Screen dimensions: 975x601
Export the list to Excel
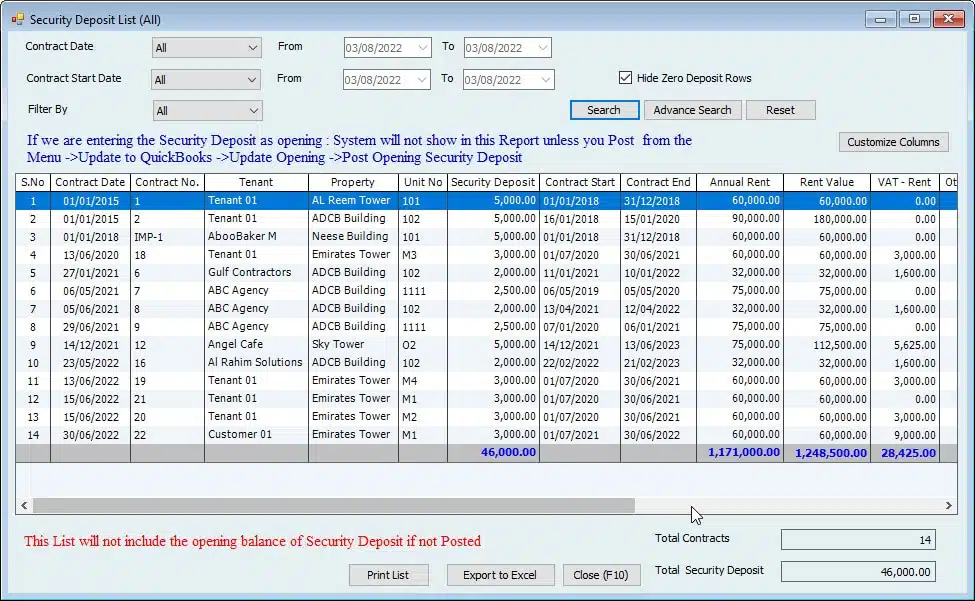click(x=499, y=575)
